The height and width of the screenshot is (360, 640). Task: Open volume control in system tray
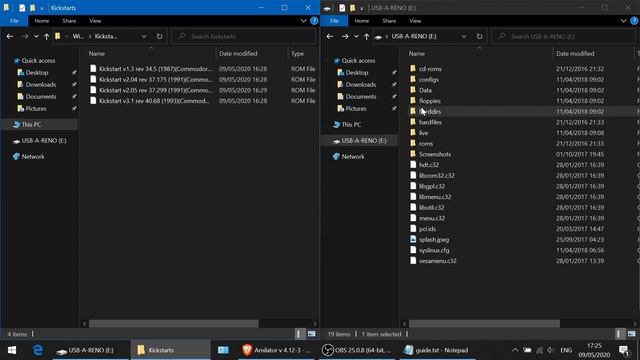[551, 350]
